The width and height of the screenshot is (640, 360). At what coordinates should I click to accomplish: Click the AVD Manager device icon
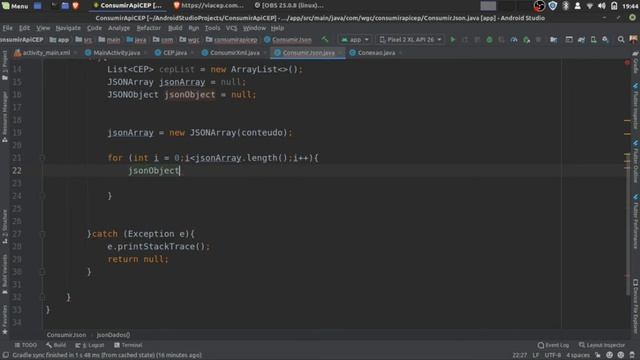593,40
